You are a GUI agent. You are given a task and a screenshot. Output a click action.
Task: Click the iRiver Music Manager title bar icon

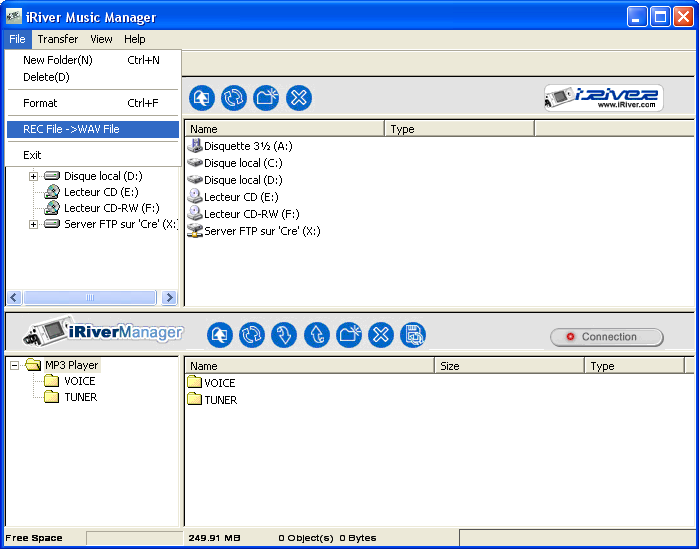[14, 17]
